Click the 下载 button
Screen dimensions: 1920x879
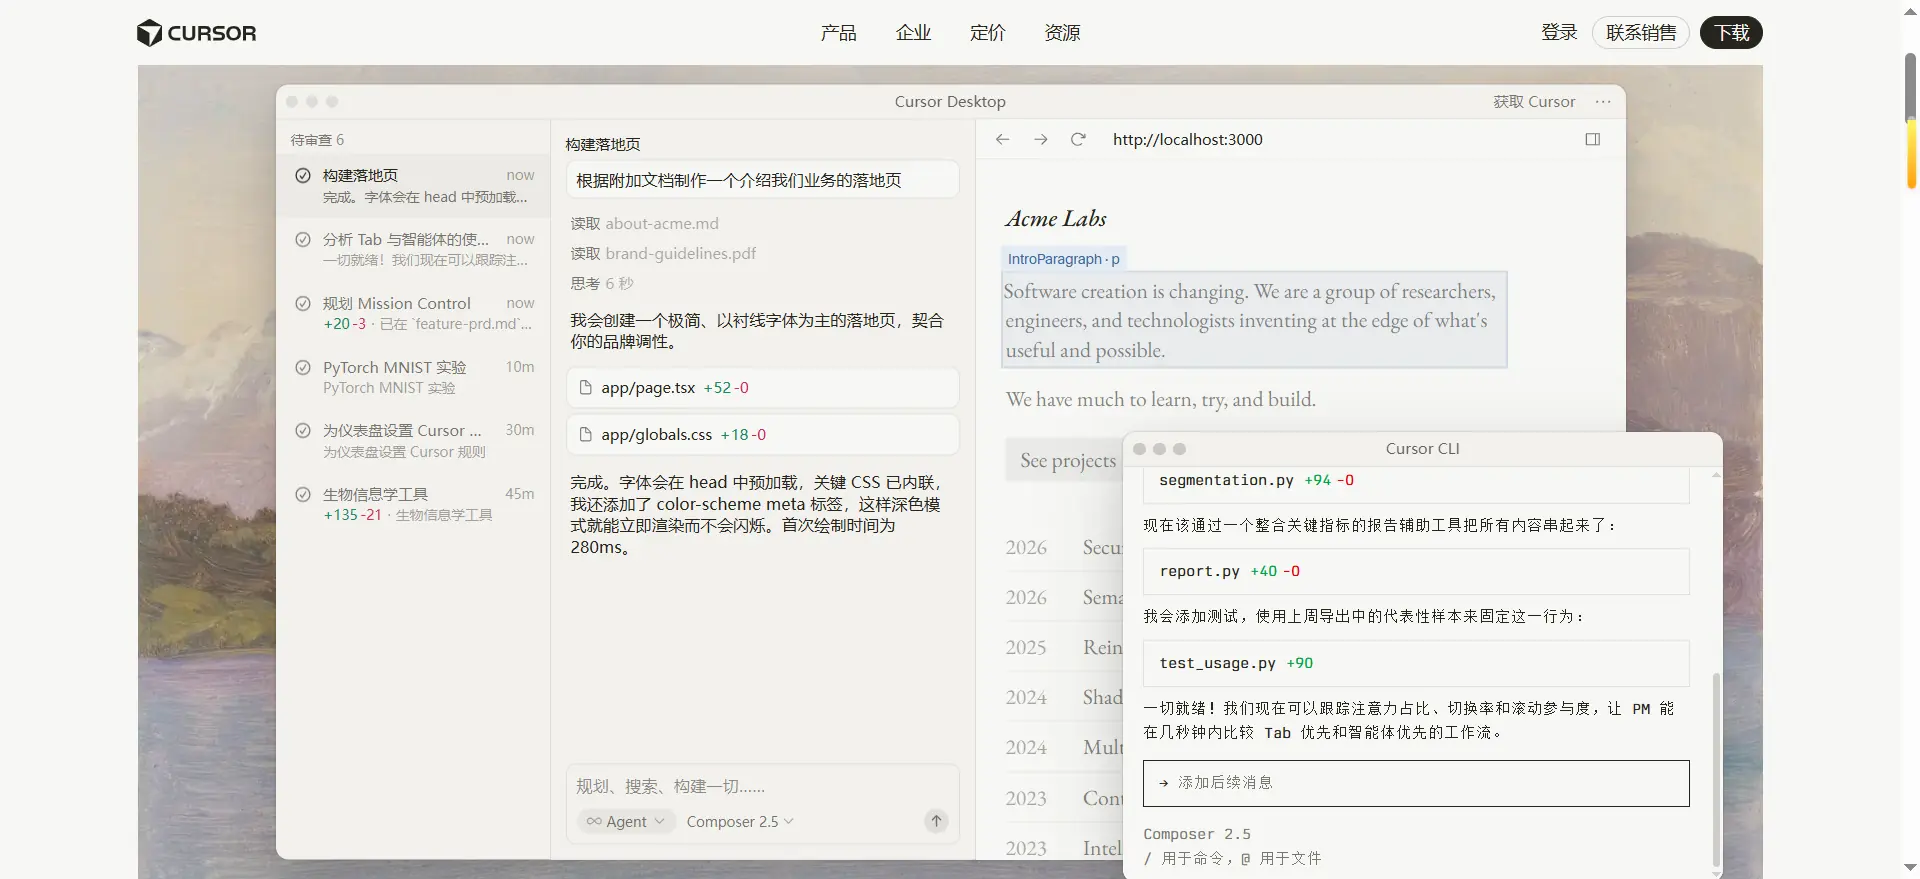point(1731,33)
